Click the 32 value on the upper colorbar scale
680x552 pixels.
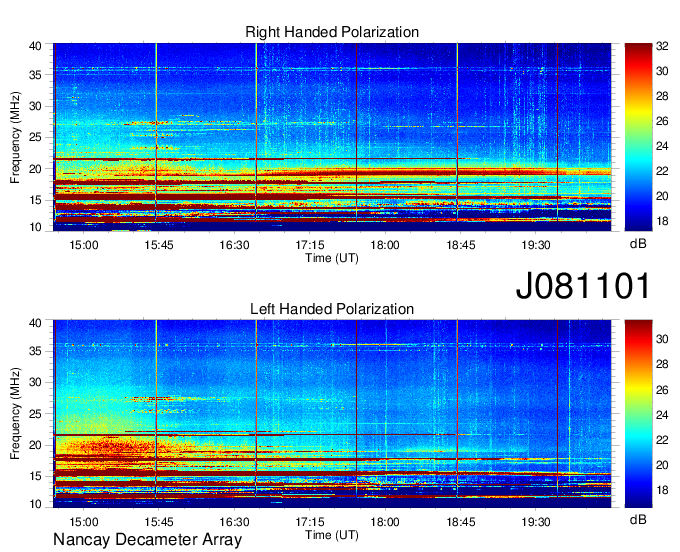[662, 46]
